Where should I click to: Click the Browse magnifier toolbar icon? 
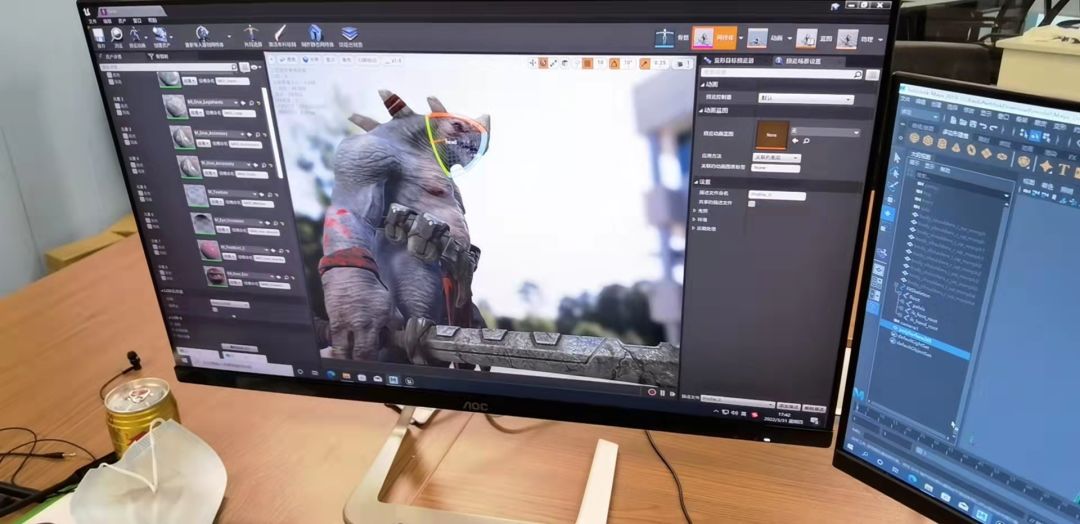(x=118, y=36)
